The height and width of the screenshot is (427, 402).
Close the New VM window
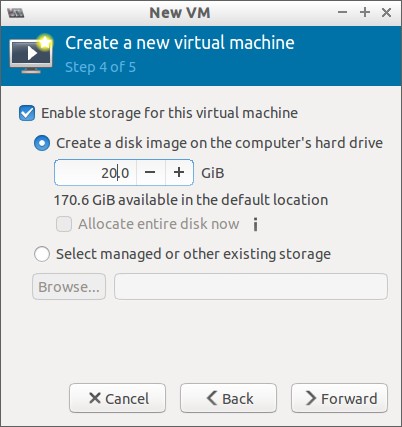click(386, 13)
